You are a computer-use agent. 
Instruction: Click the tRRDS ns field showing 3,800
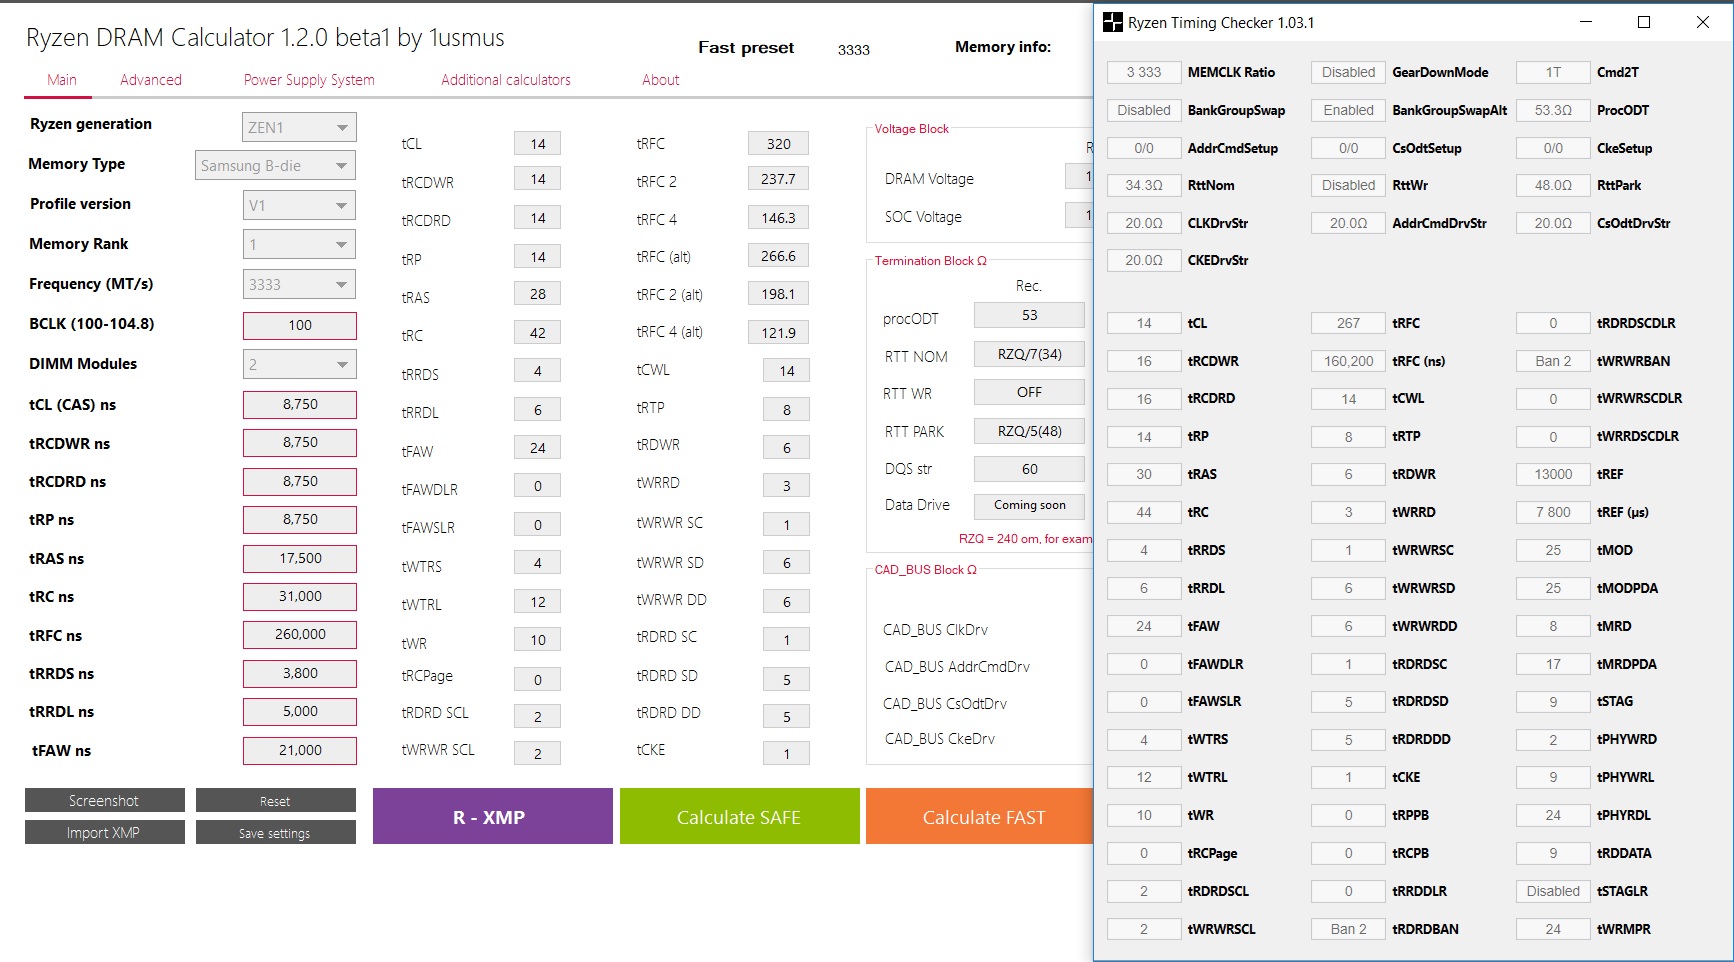coord(300,673)
